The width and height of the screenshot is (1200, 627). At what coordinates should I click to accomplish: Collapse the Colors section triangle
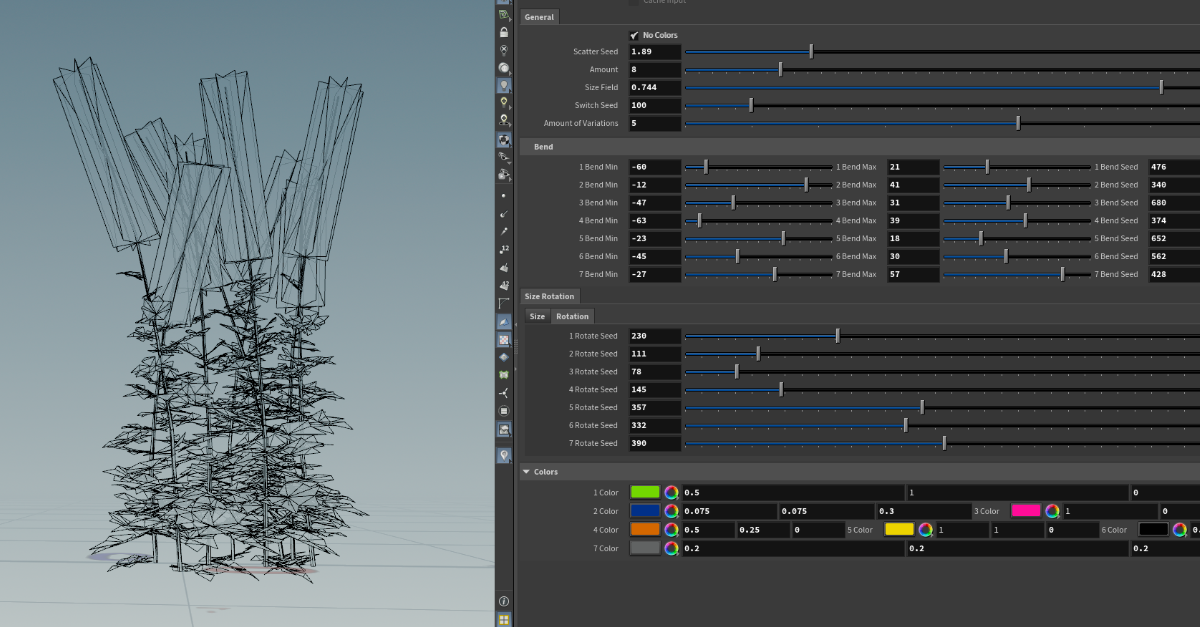[x=526, y=471]
